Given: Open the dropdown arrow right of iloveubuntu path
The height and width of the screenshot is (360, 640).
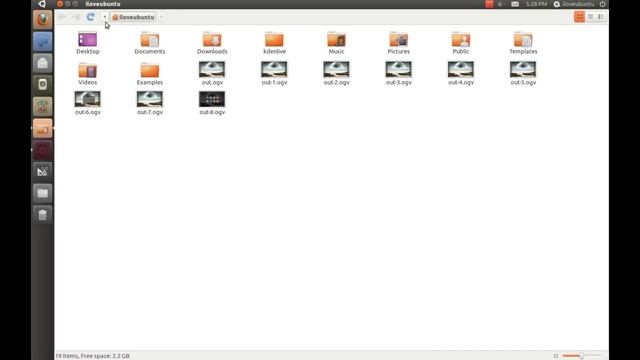Looking at the screenshot, I should (162, 17).
